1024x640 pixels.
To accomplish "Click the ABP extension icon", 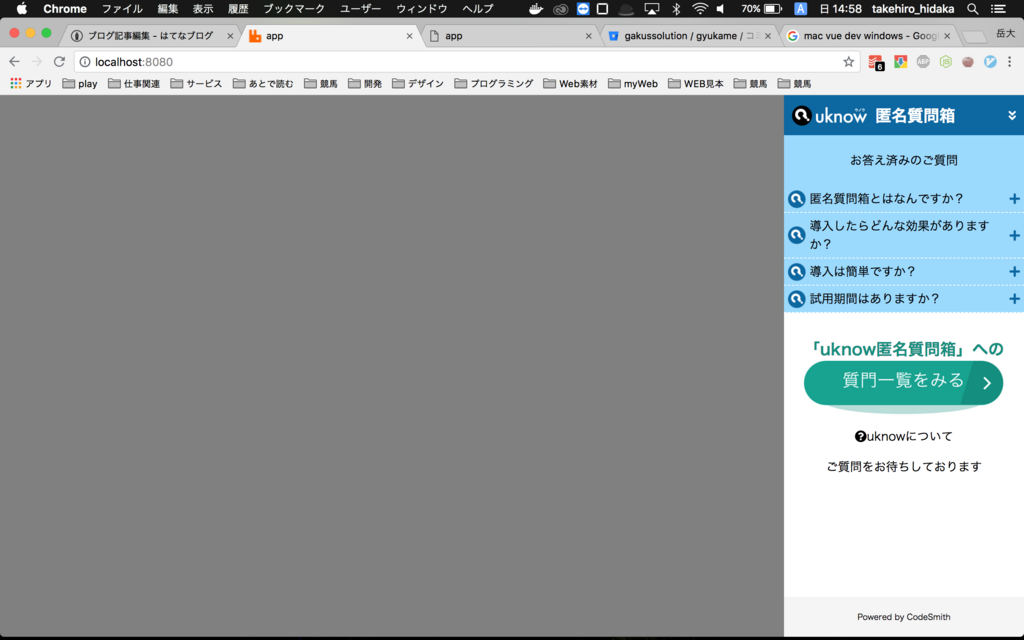I will point(923,61).
